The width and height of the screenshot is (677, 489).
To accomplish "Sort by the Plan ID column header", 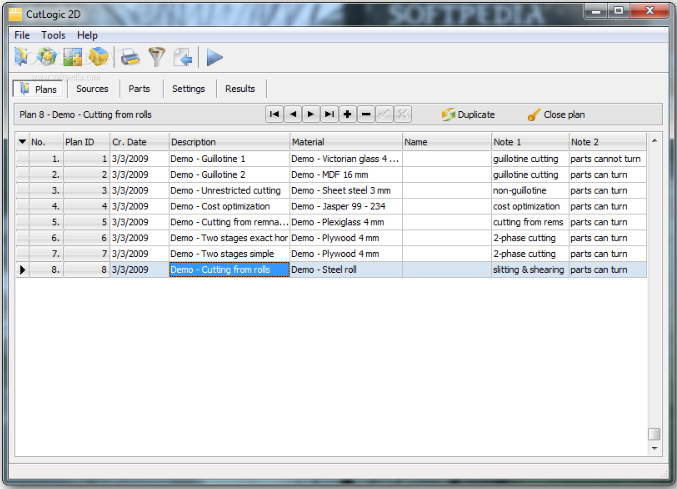I will pyautogui.click(x=86, y=142).
